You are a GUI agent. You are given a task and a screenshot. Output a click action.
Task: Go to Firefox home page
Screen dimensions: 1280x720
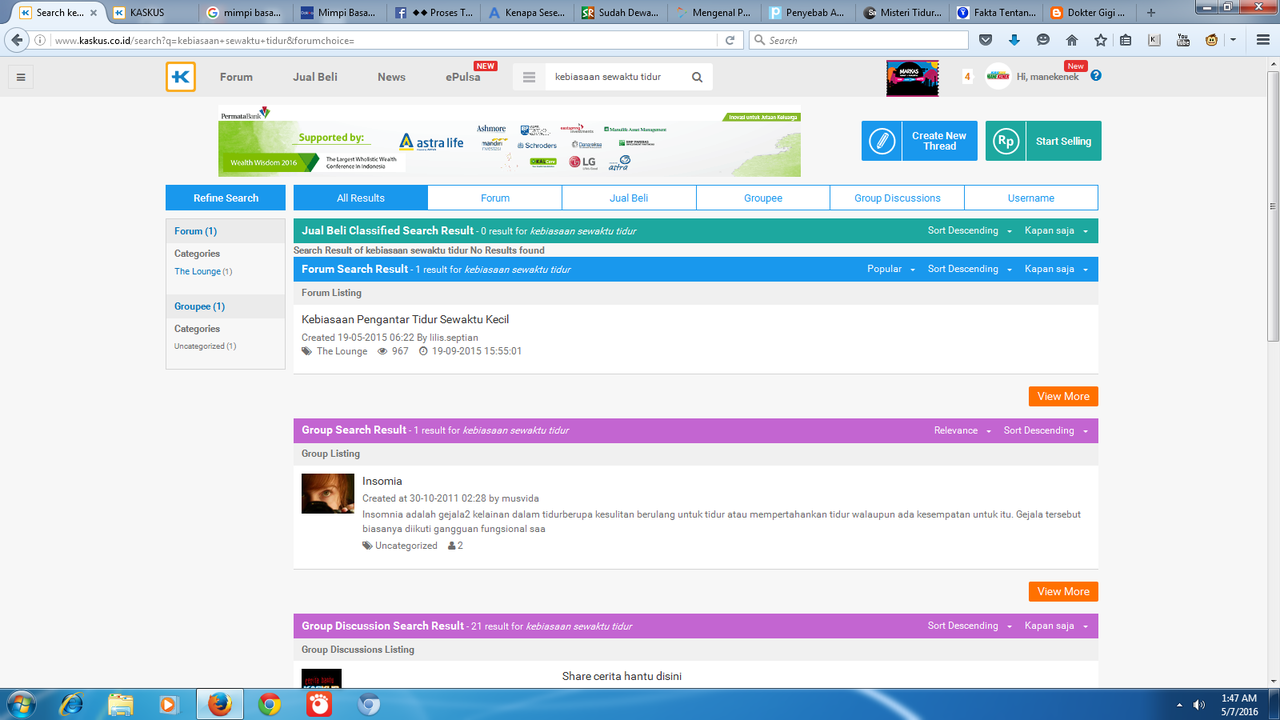tap(1072, 40)
